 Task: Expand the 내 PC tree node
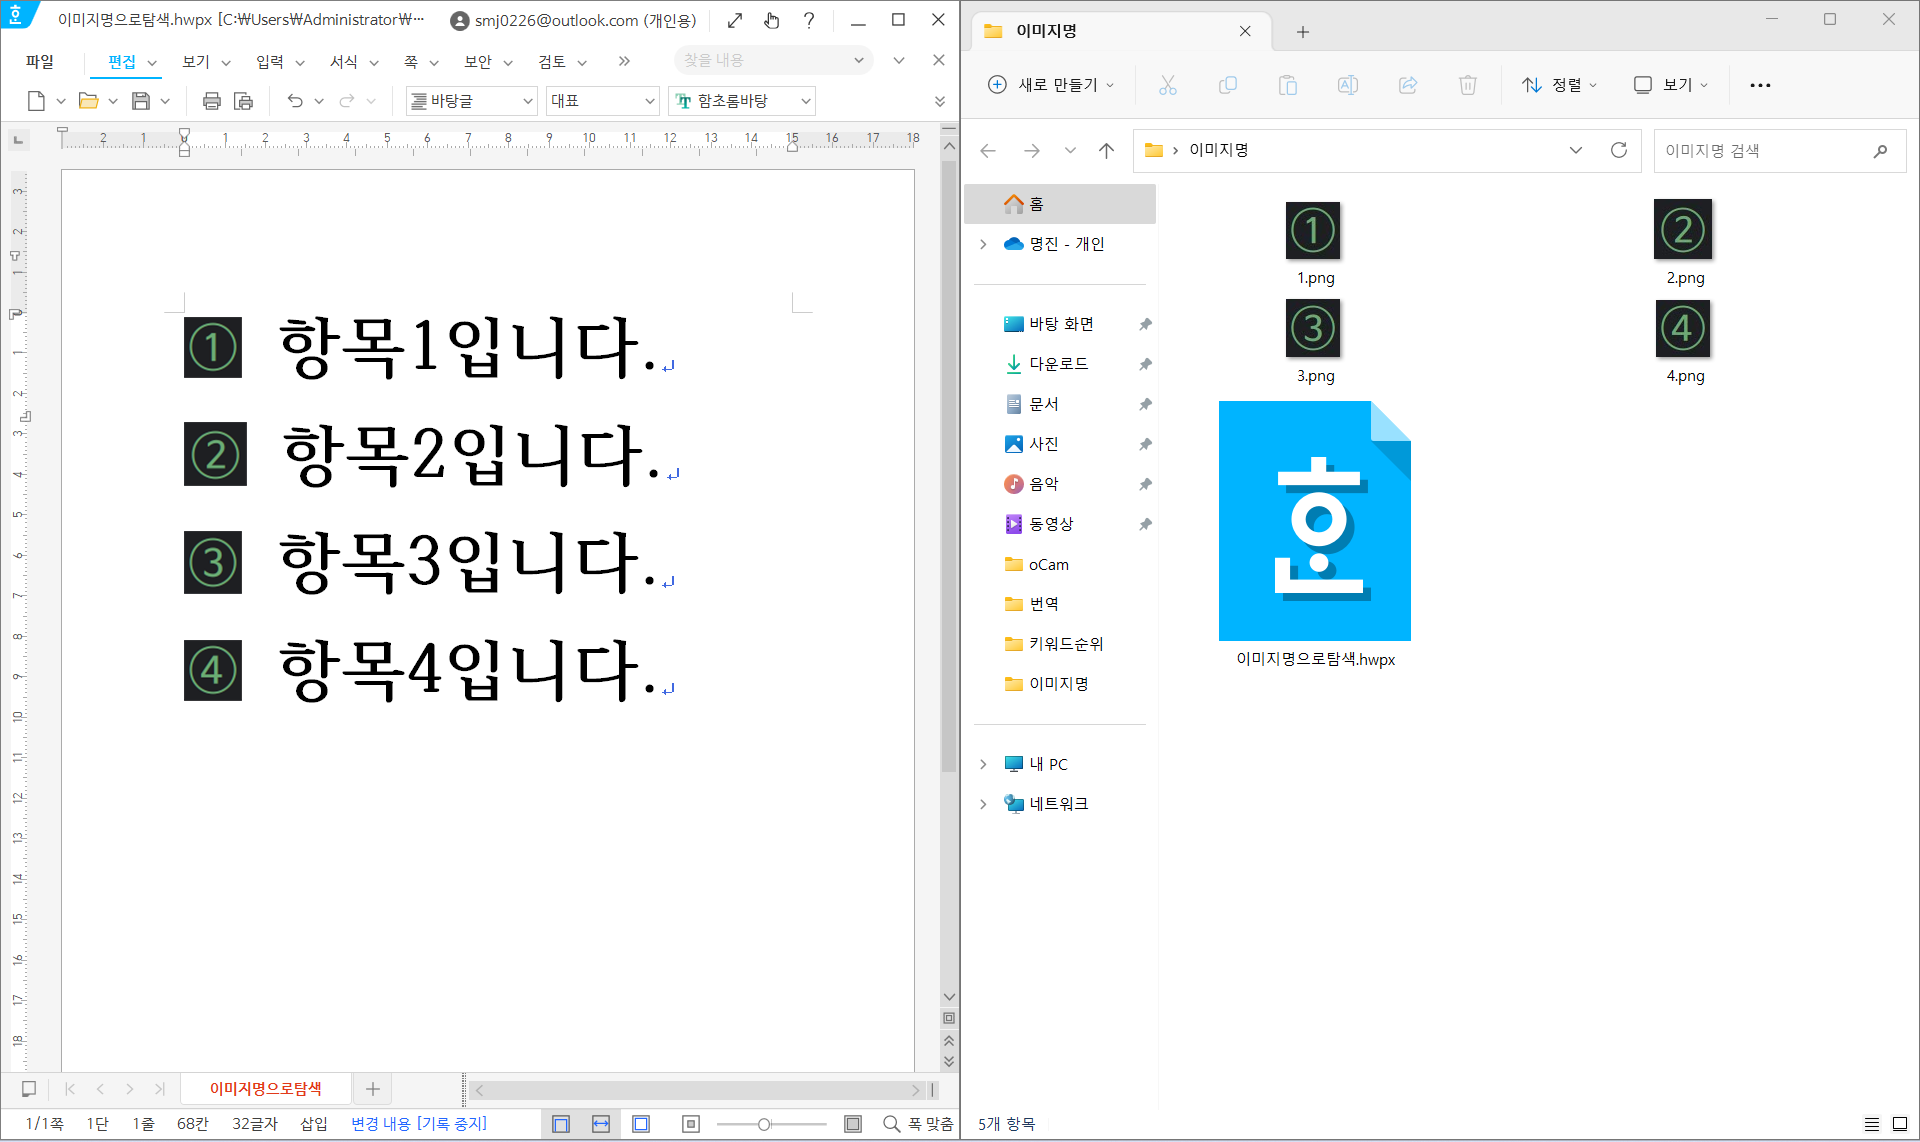click(984, 764)
